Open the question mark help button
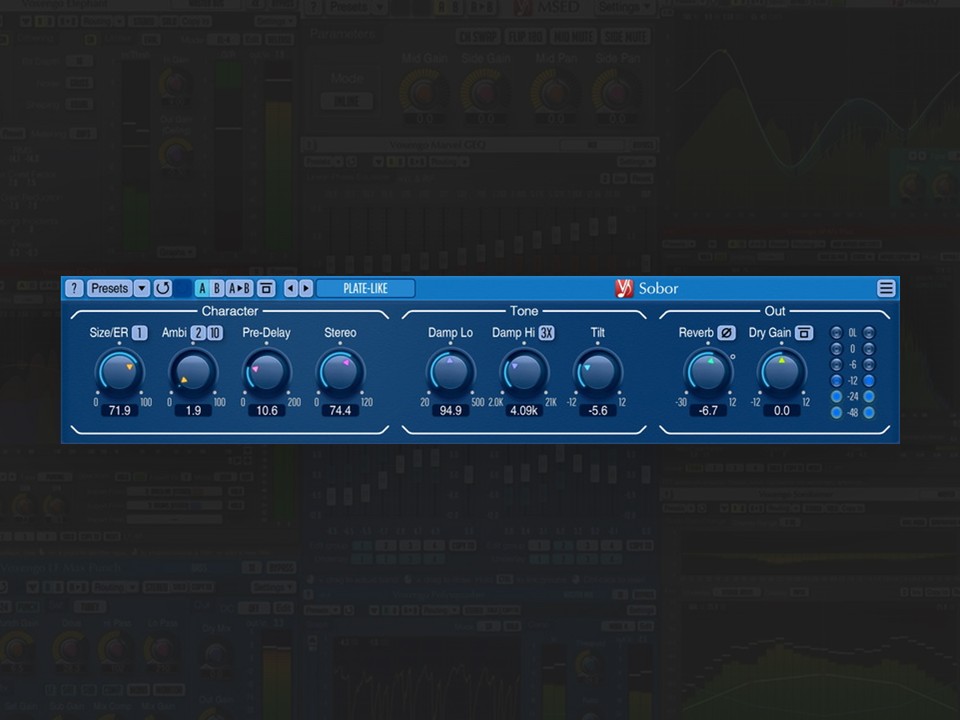 coord(74,288)
